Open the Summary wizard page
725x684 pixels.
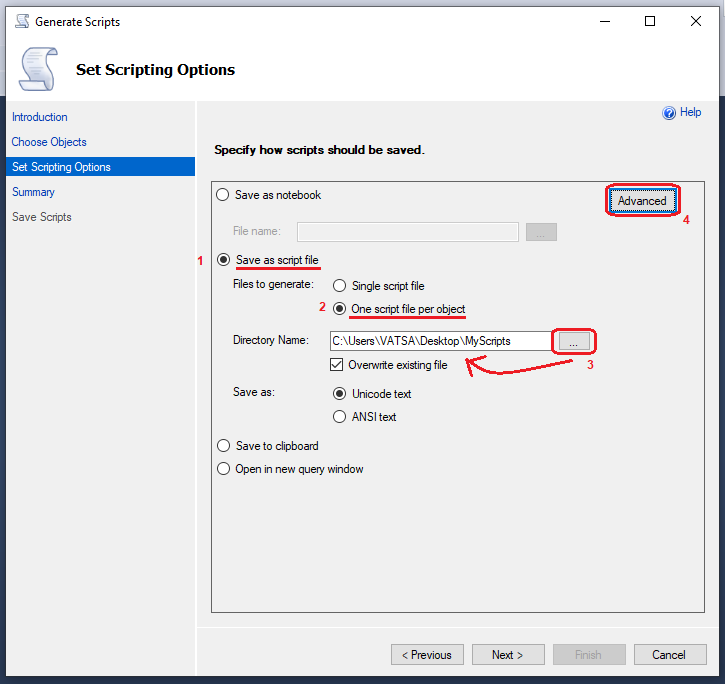(x=33, y=192)
